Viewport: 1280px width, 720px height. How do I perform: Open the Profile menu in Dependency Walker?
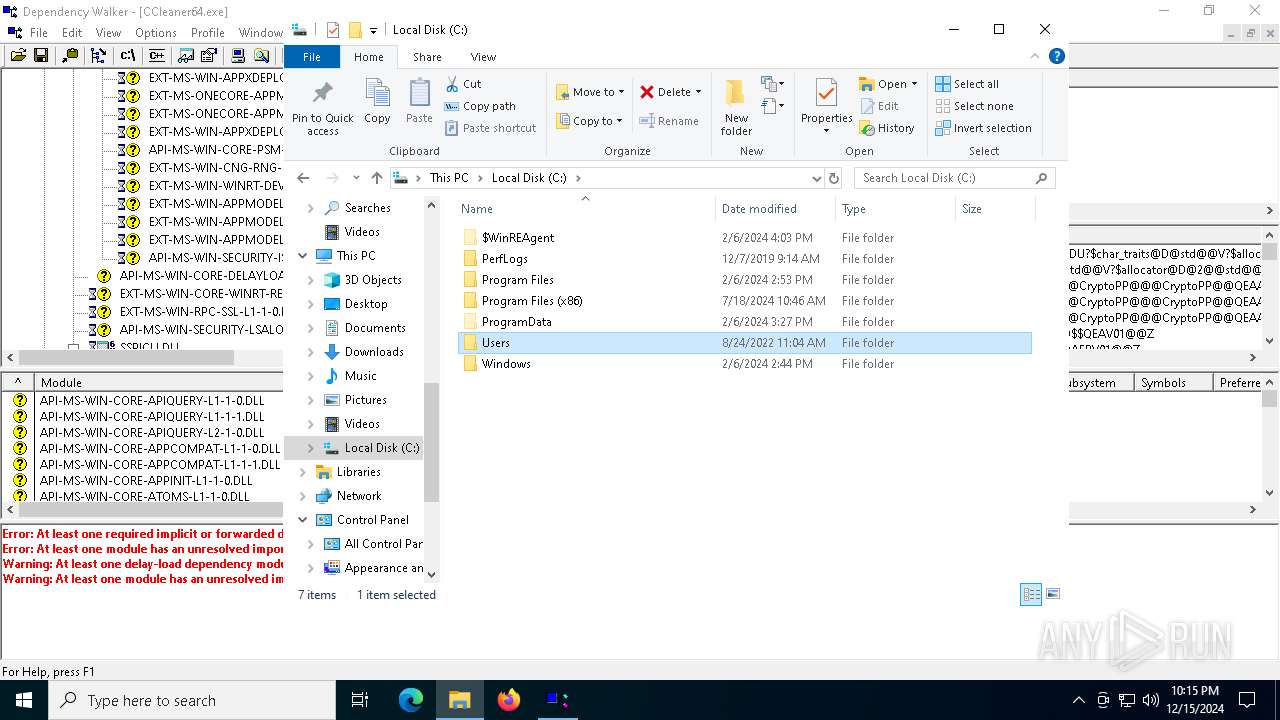[208, 33]
